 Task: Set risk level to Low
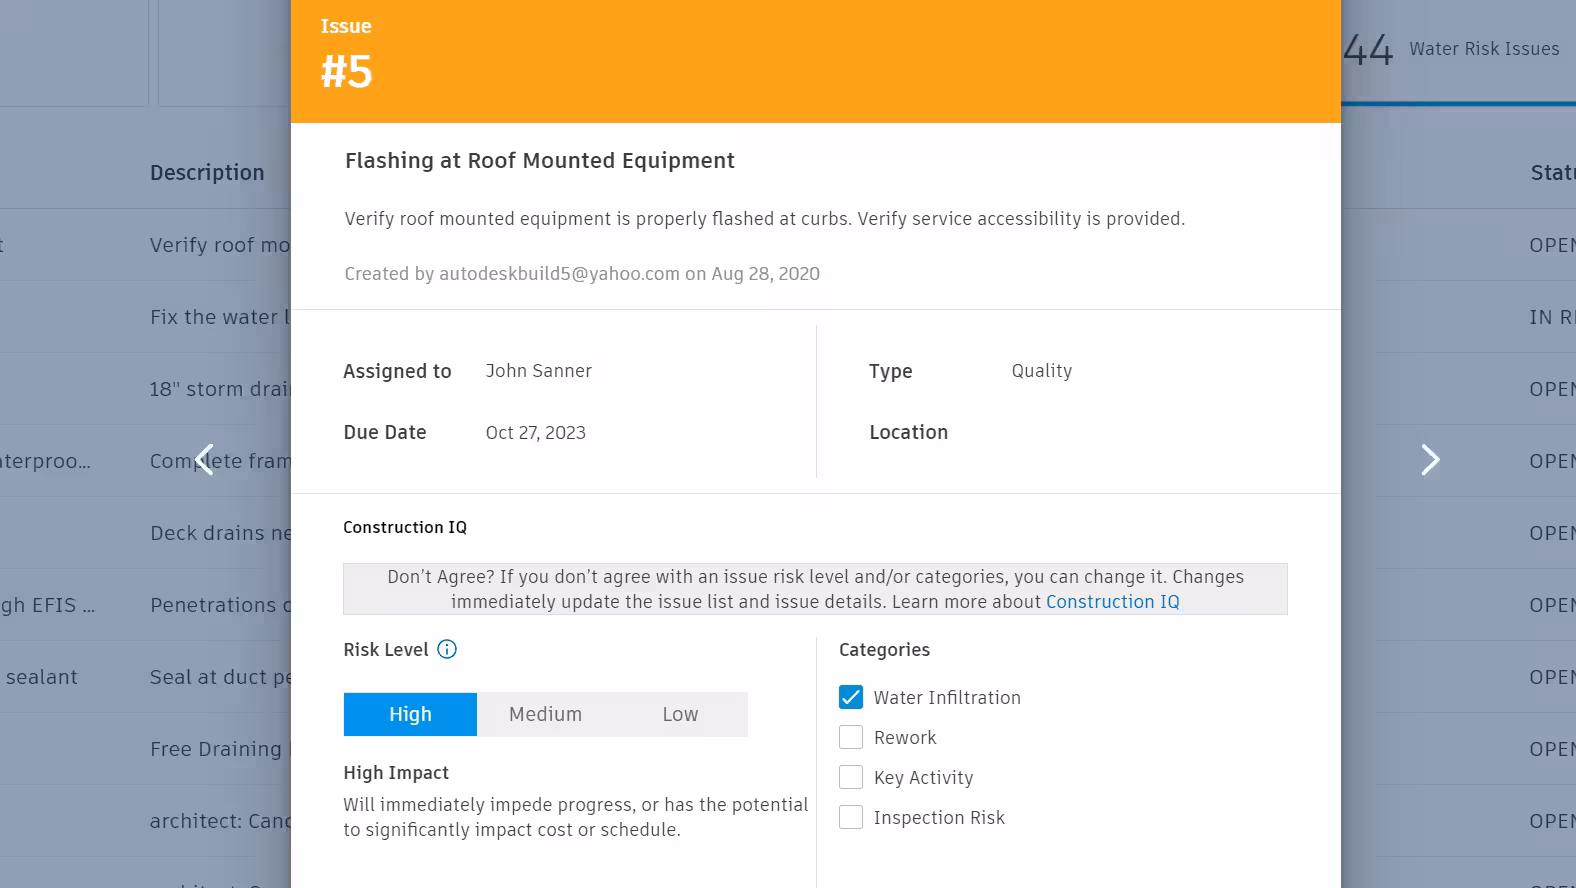point(680,714)
